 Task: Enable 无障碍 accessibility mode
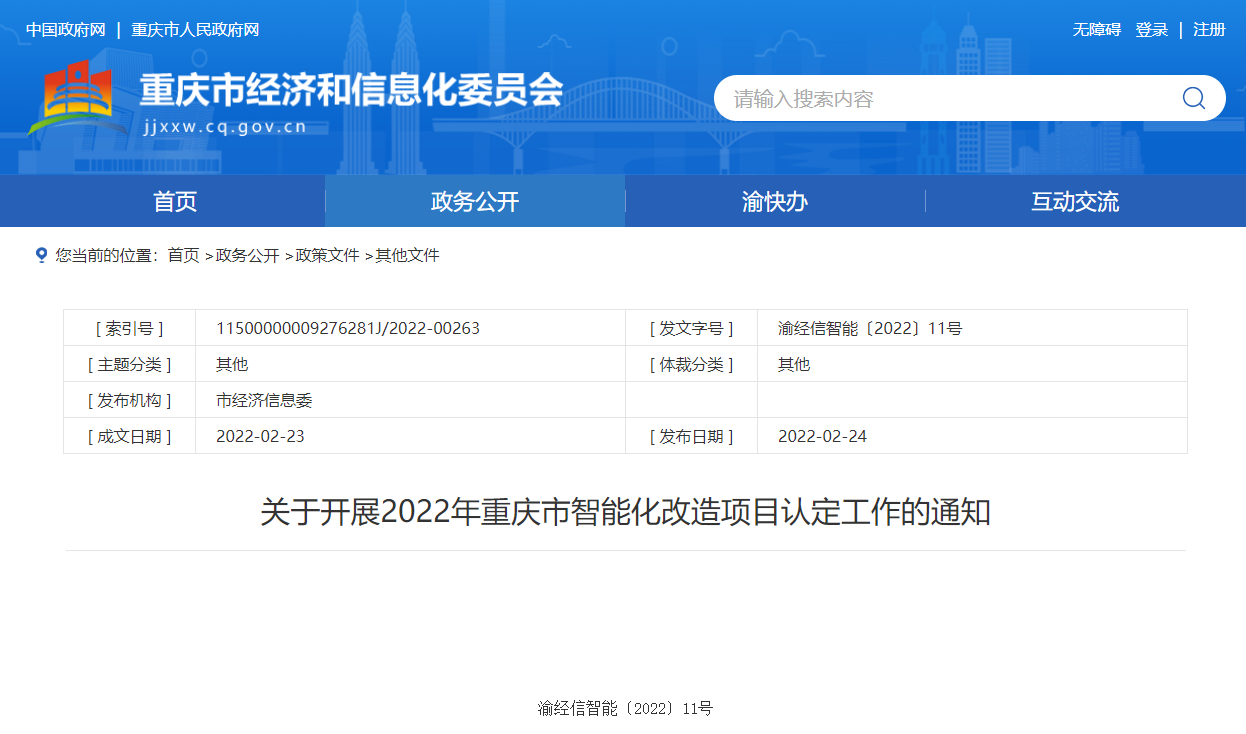click(x=1097, y=30)
